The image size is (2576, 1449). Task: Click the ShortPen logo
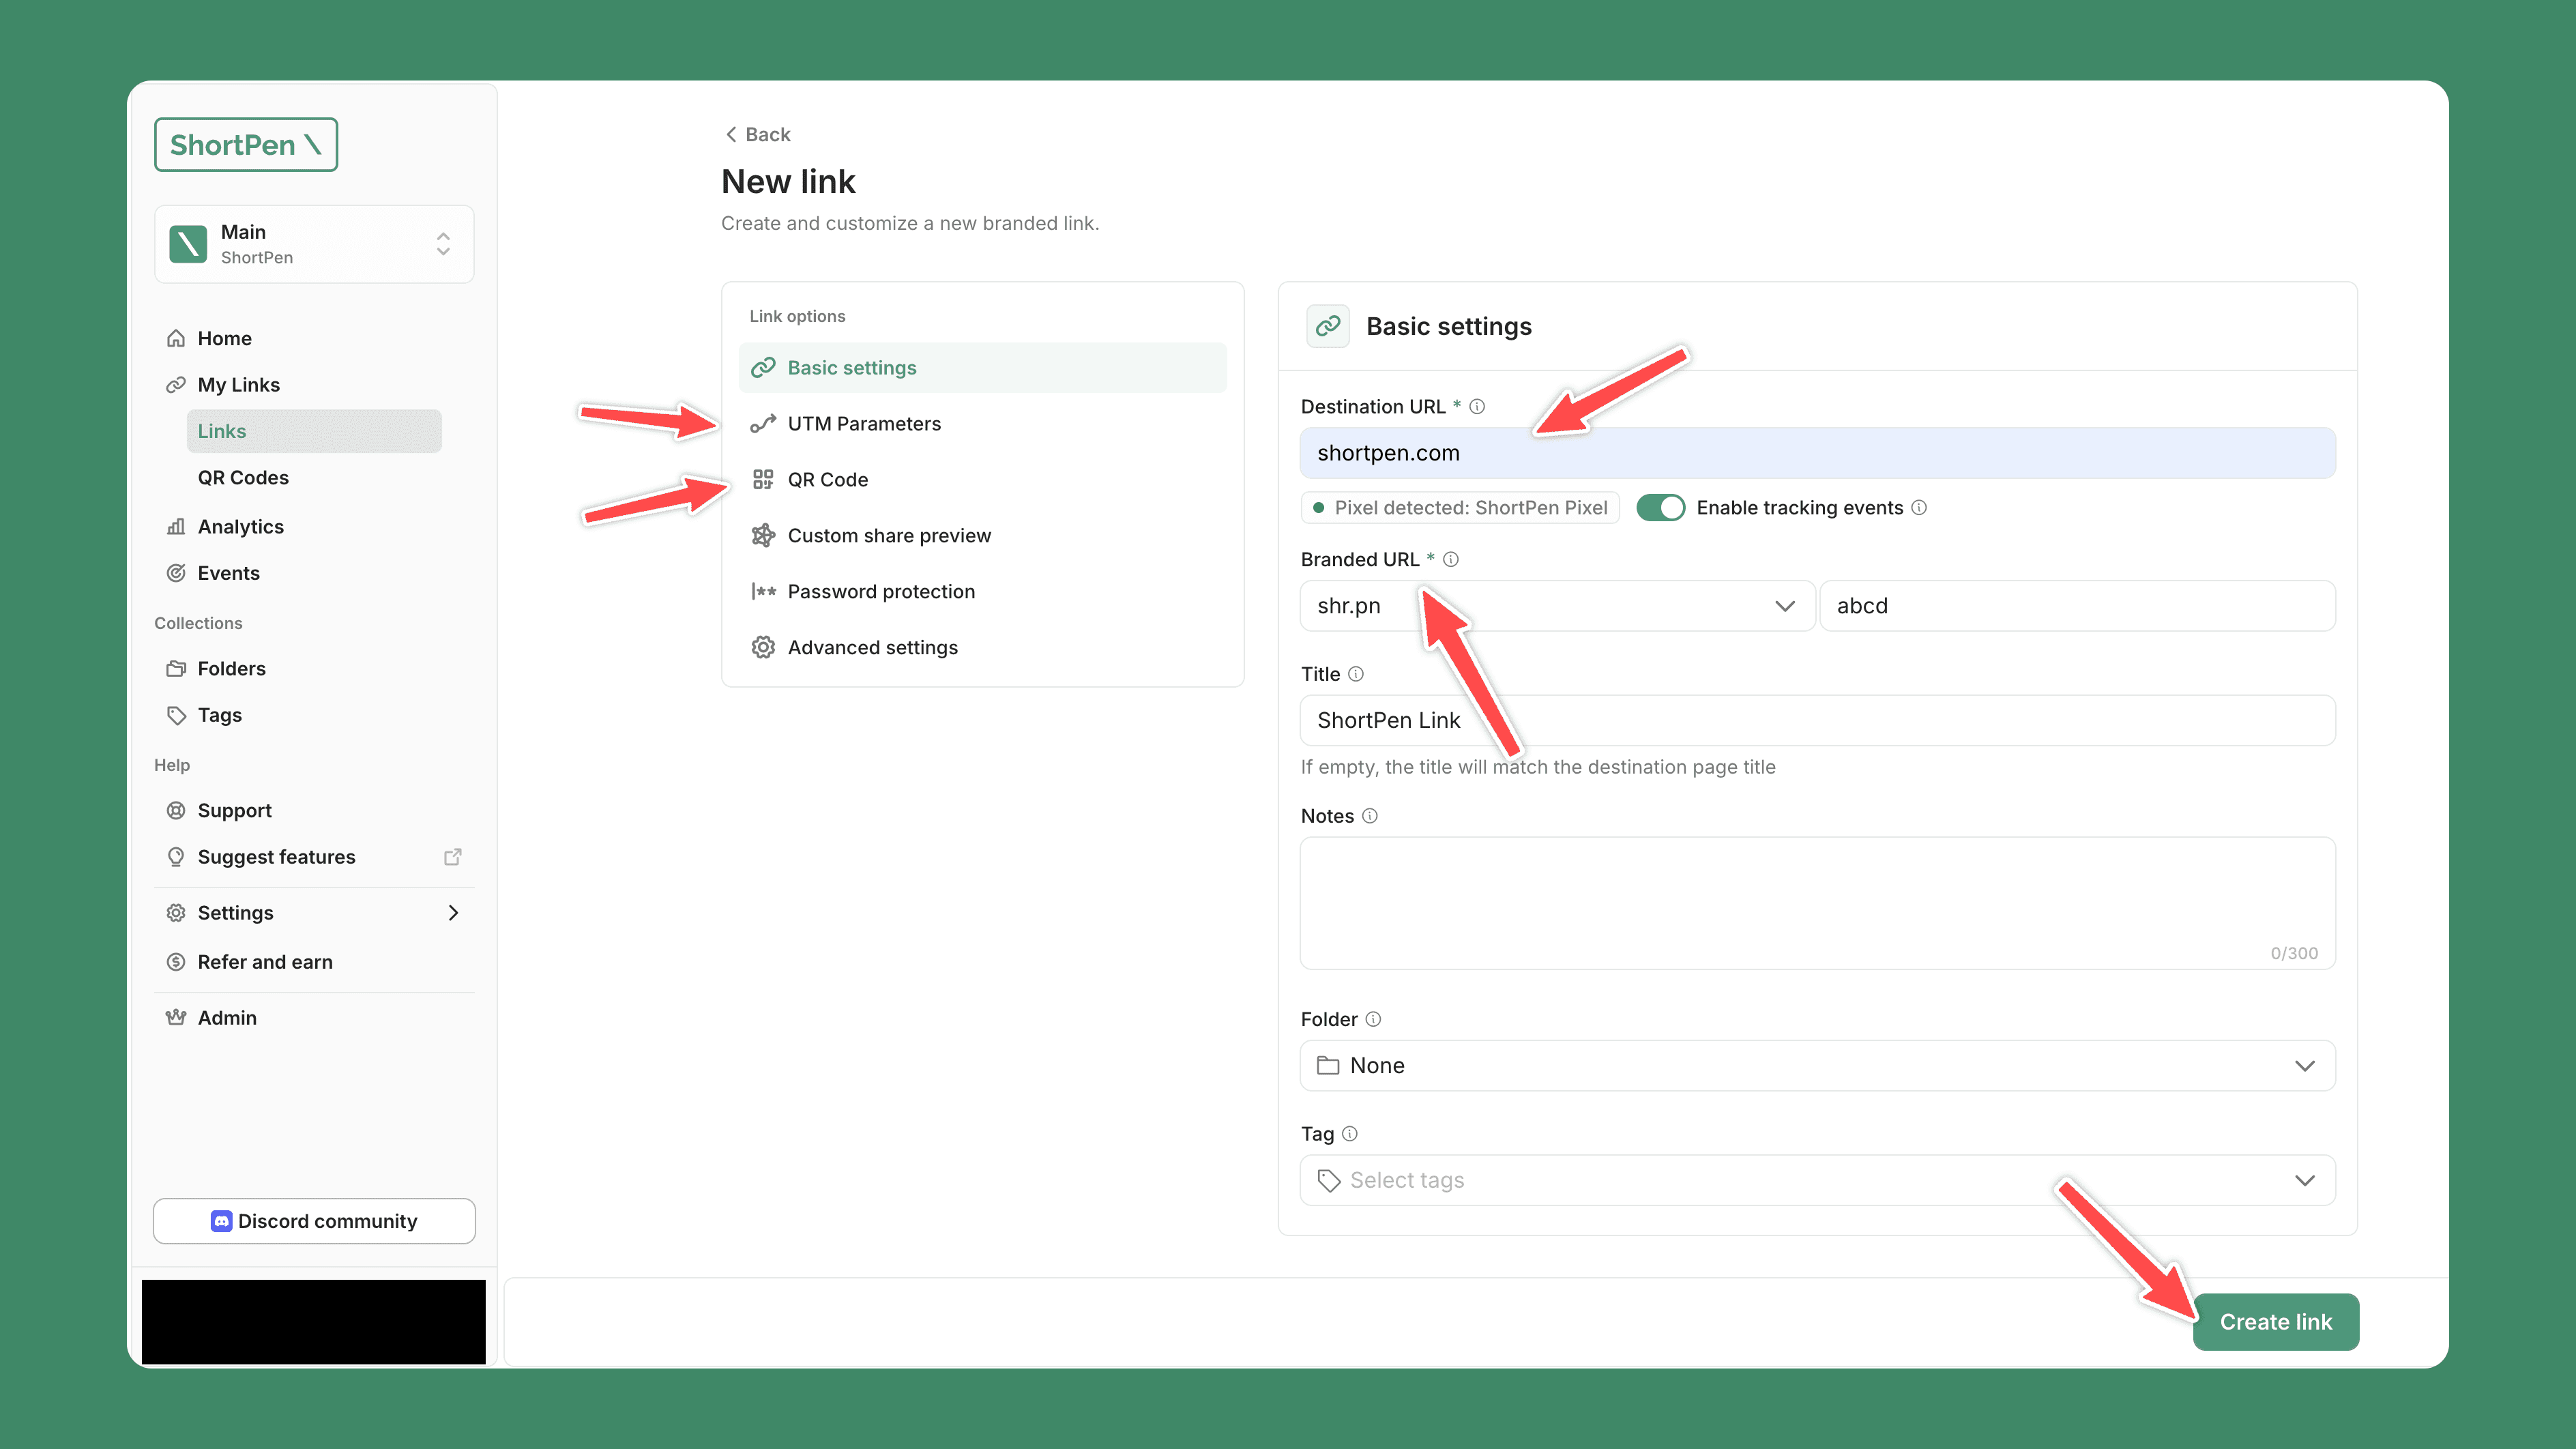(246, 145)
